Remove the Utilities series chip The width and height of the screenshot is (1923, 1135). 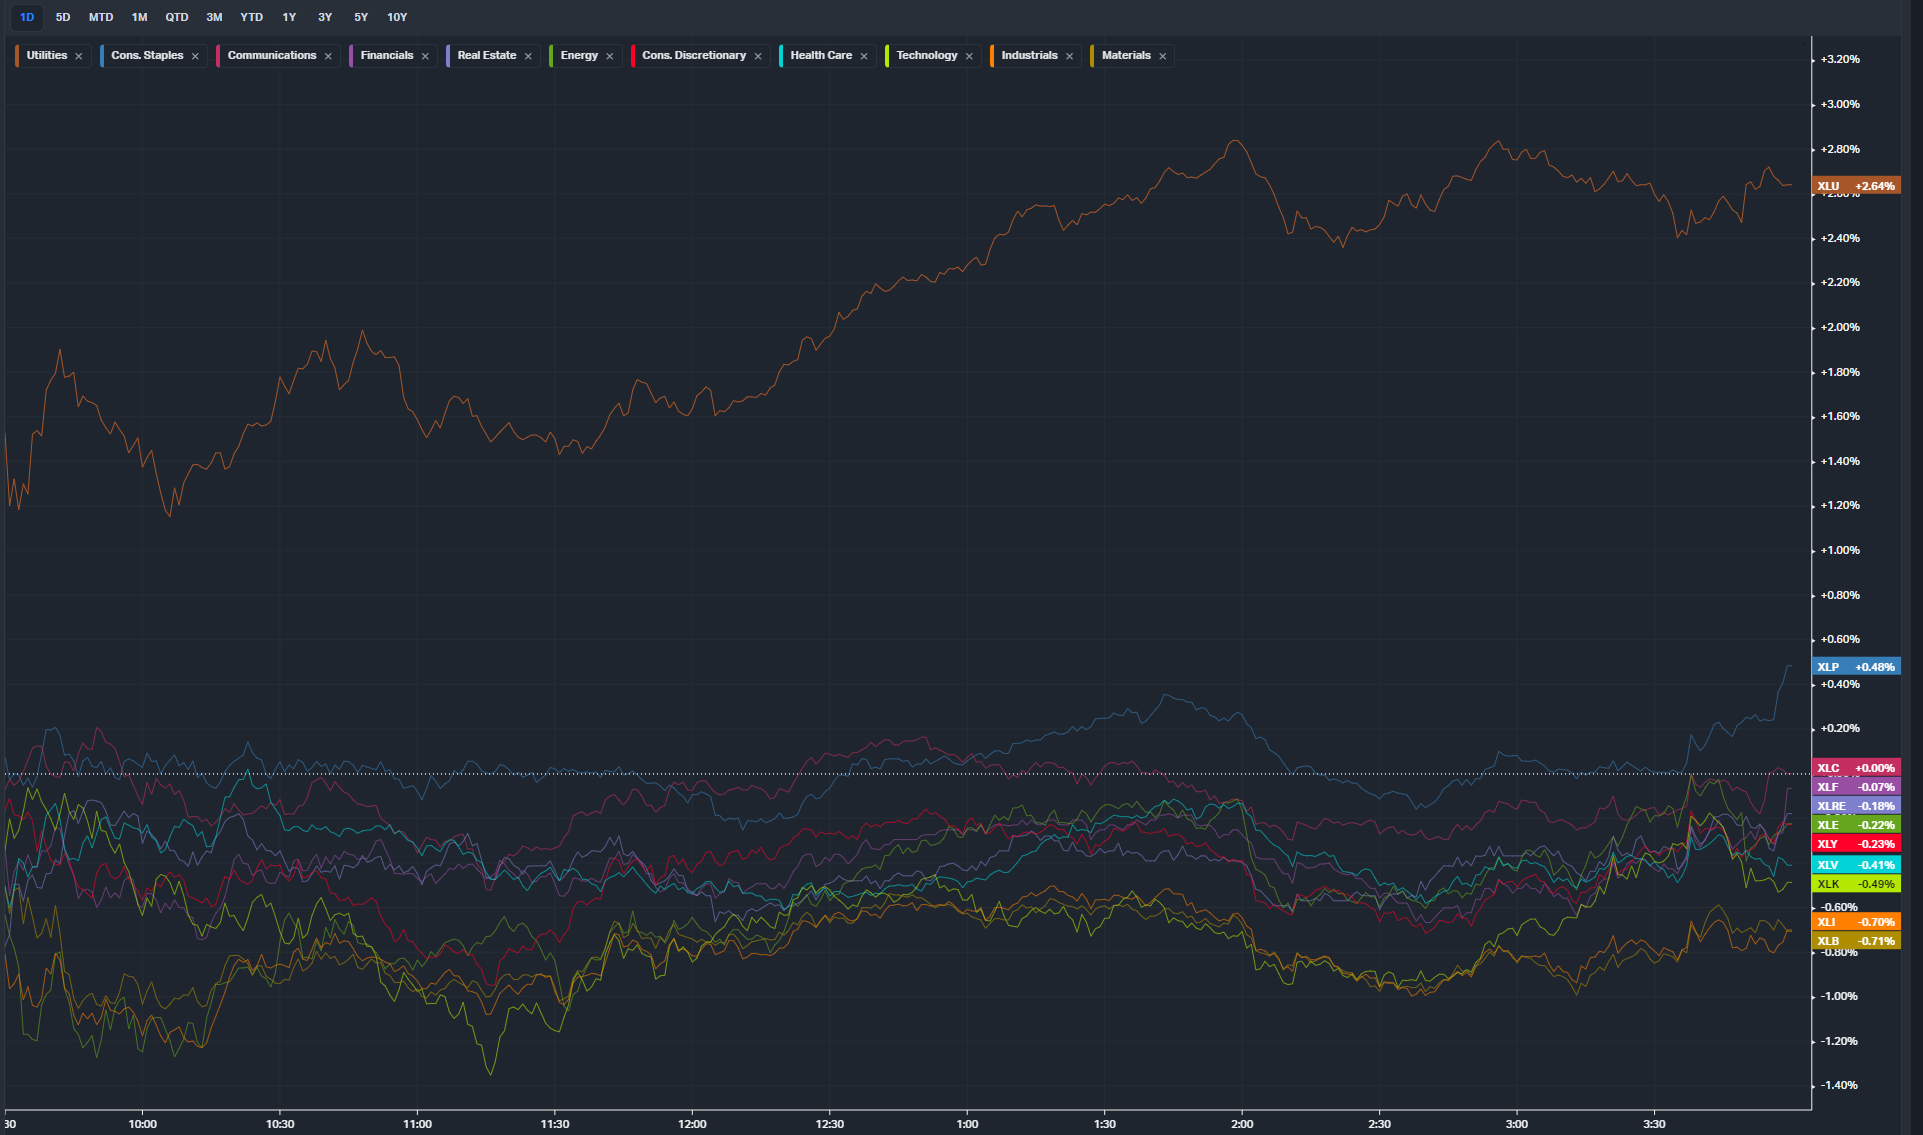pyautogui.click(x=79, y=56)
